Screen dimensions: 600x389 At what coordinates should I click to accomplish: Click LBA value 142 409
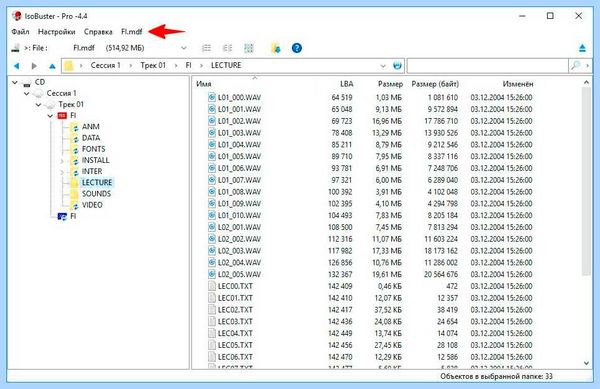pos(340,286)
